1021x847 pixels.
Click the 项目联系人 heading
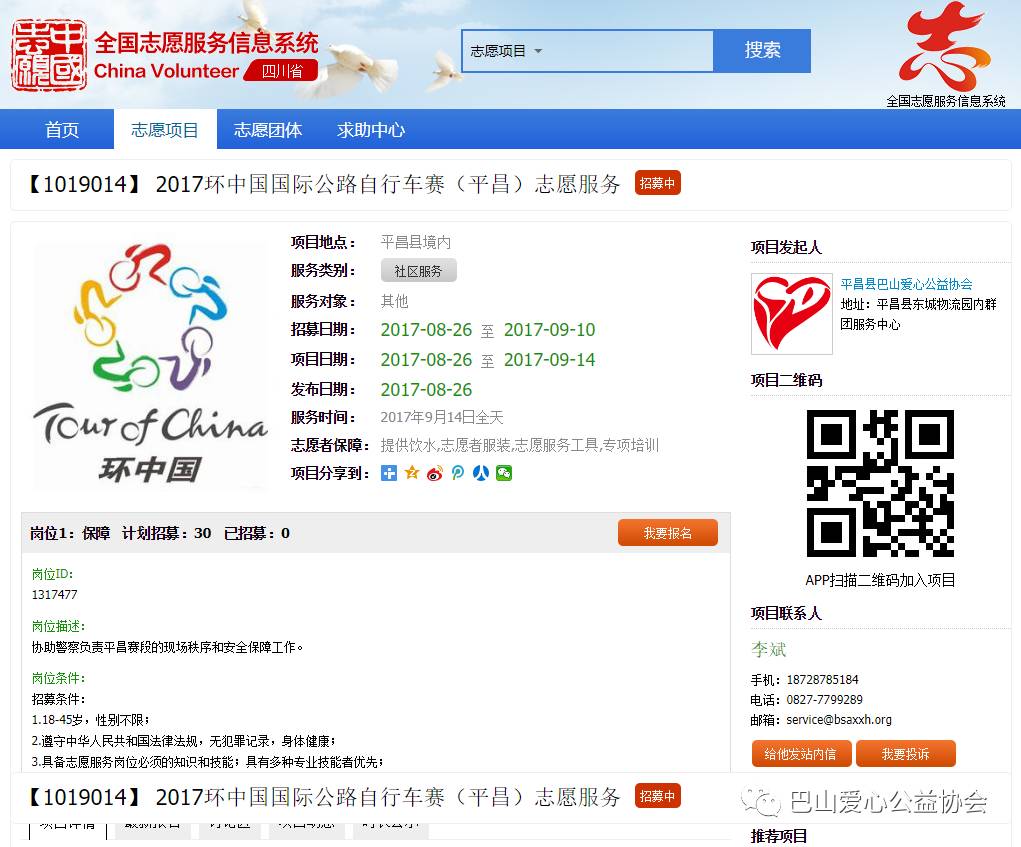point(786,613)
